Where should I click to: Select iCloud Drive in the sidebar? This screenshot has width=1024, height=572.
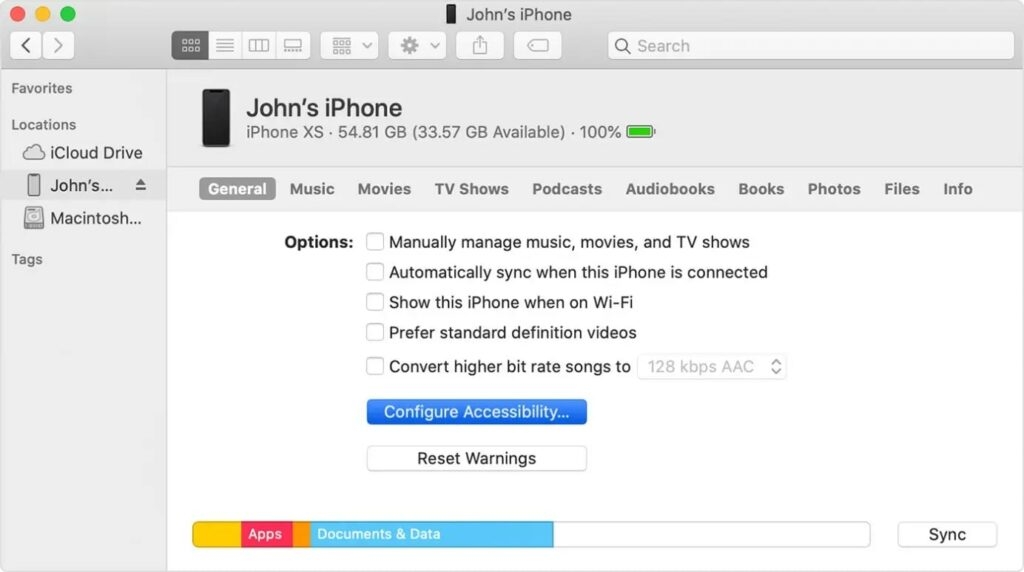(83, 152)
